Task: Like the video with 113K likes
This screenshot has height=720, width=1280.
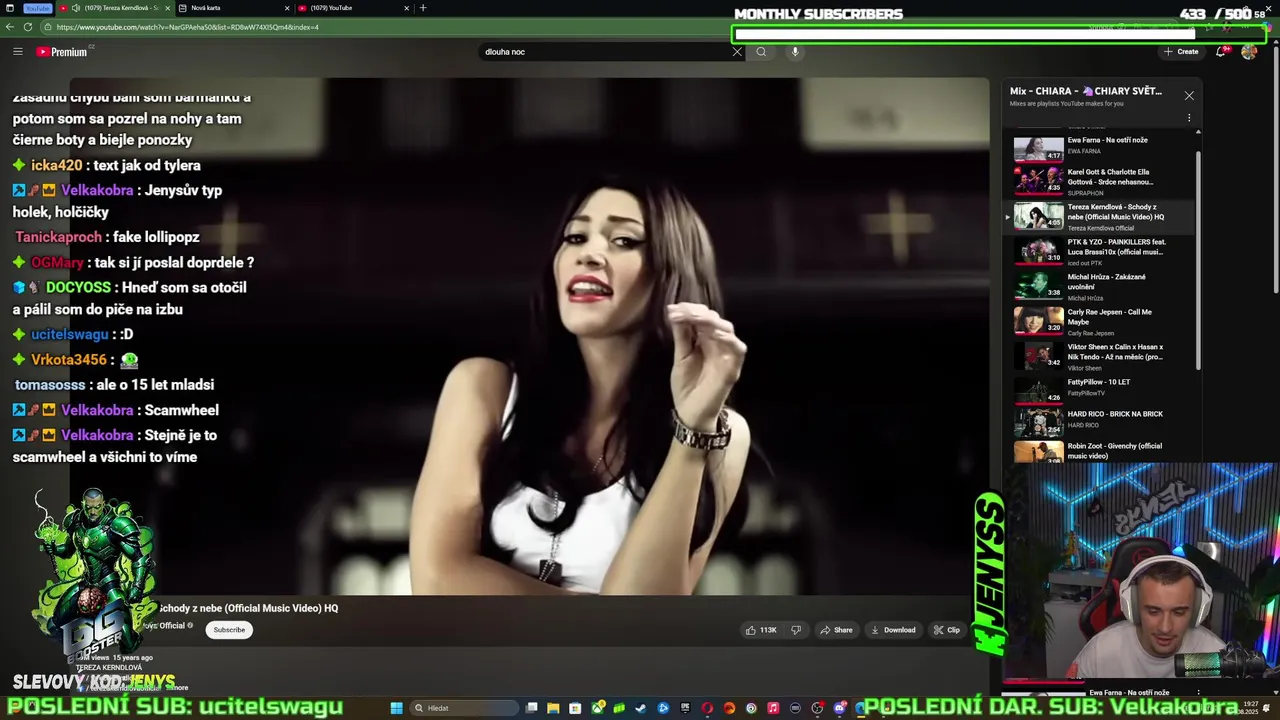Action: [761, 630]
